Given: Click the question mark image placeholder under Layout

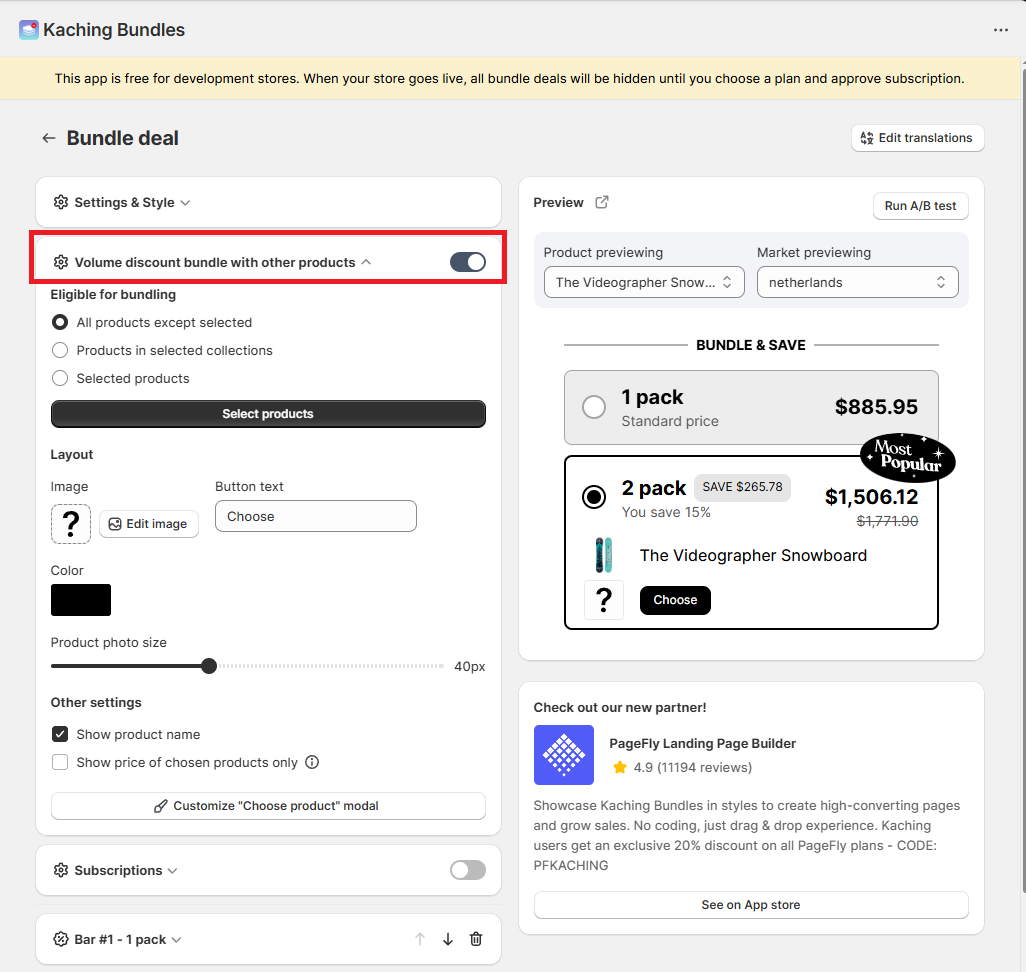Looking at the screenshot, I should click(x=71, y=524).
